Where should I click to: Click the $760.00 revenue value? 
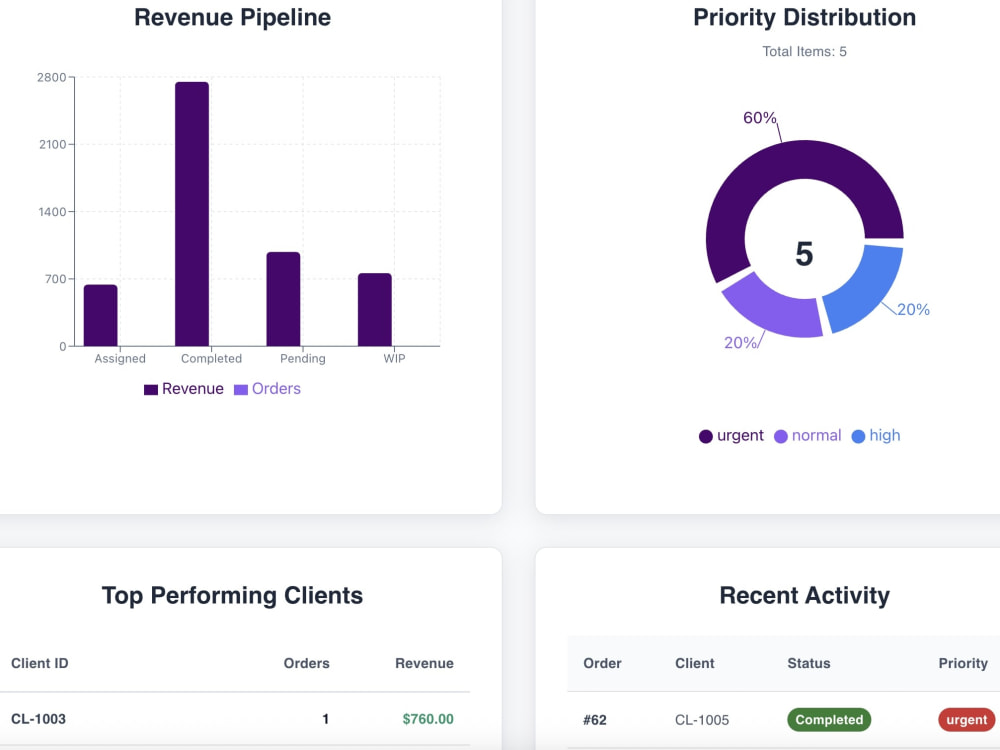[x=428, y=719]
